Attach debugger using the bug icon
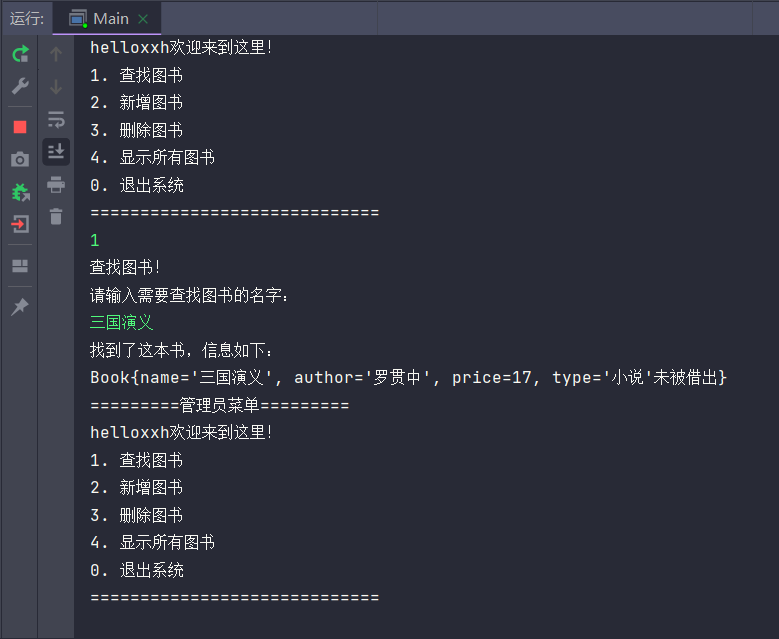Image resolution: width=779 pixels, height=639 pixels. coord(20,191)
